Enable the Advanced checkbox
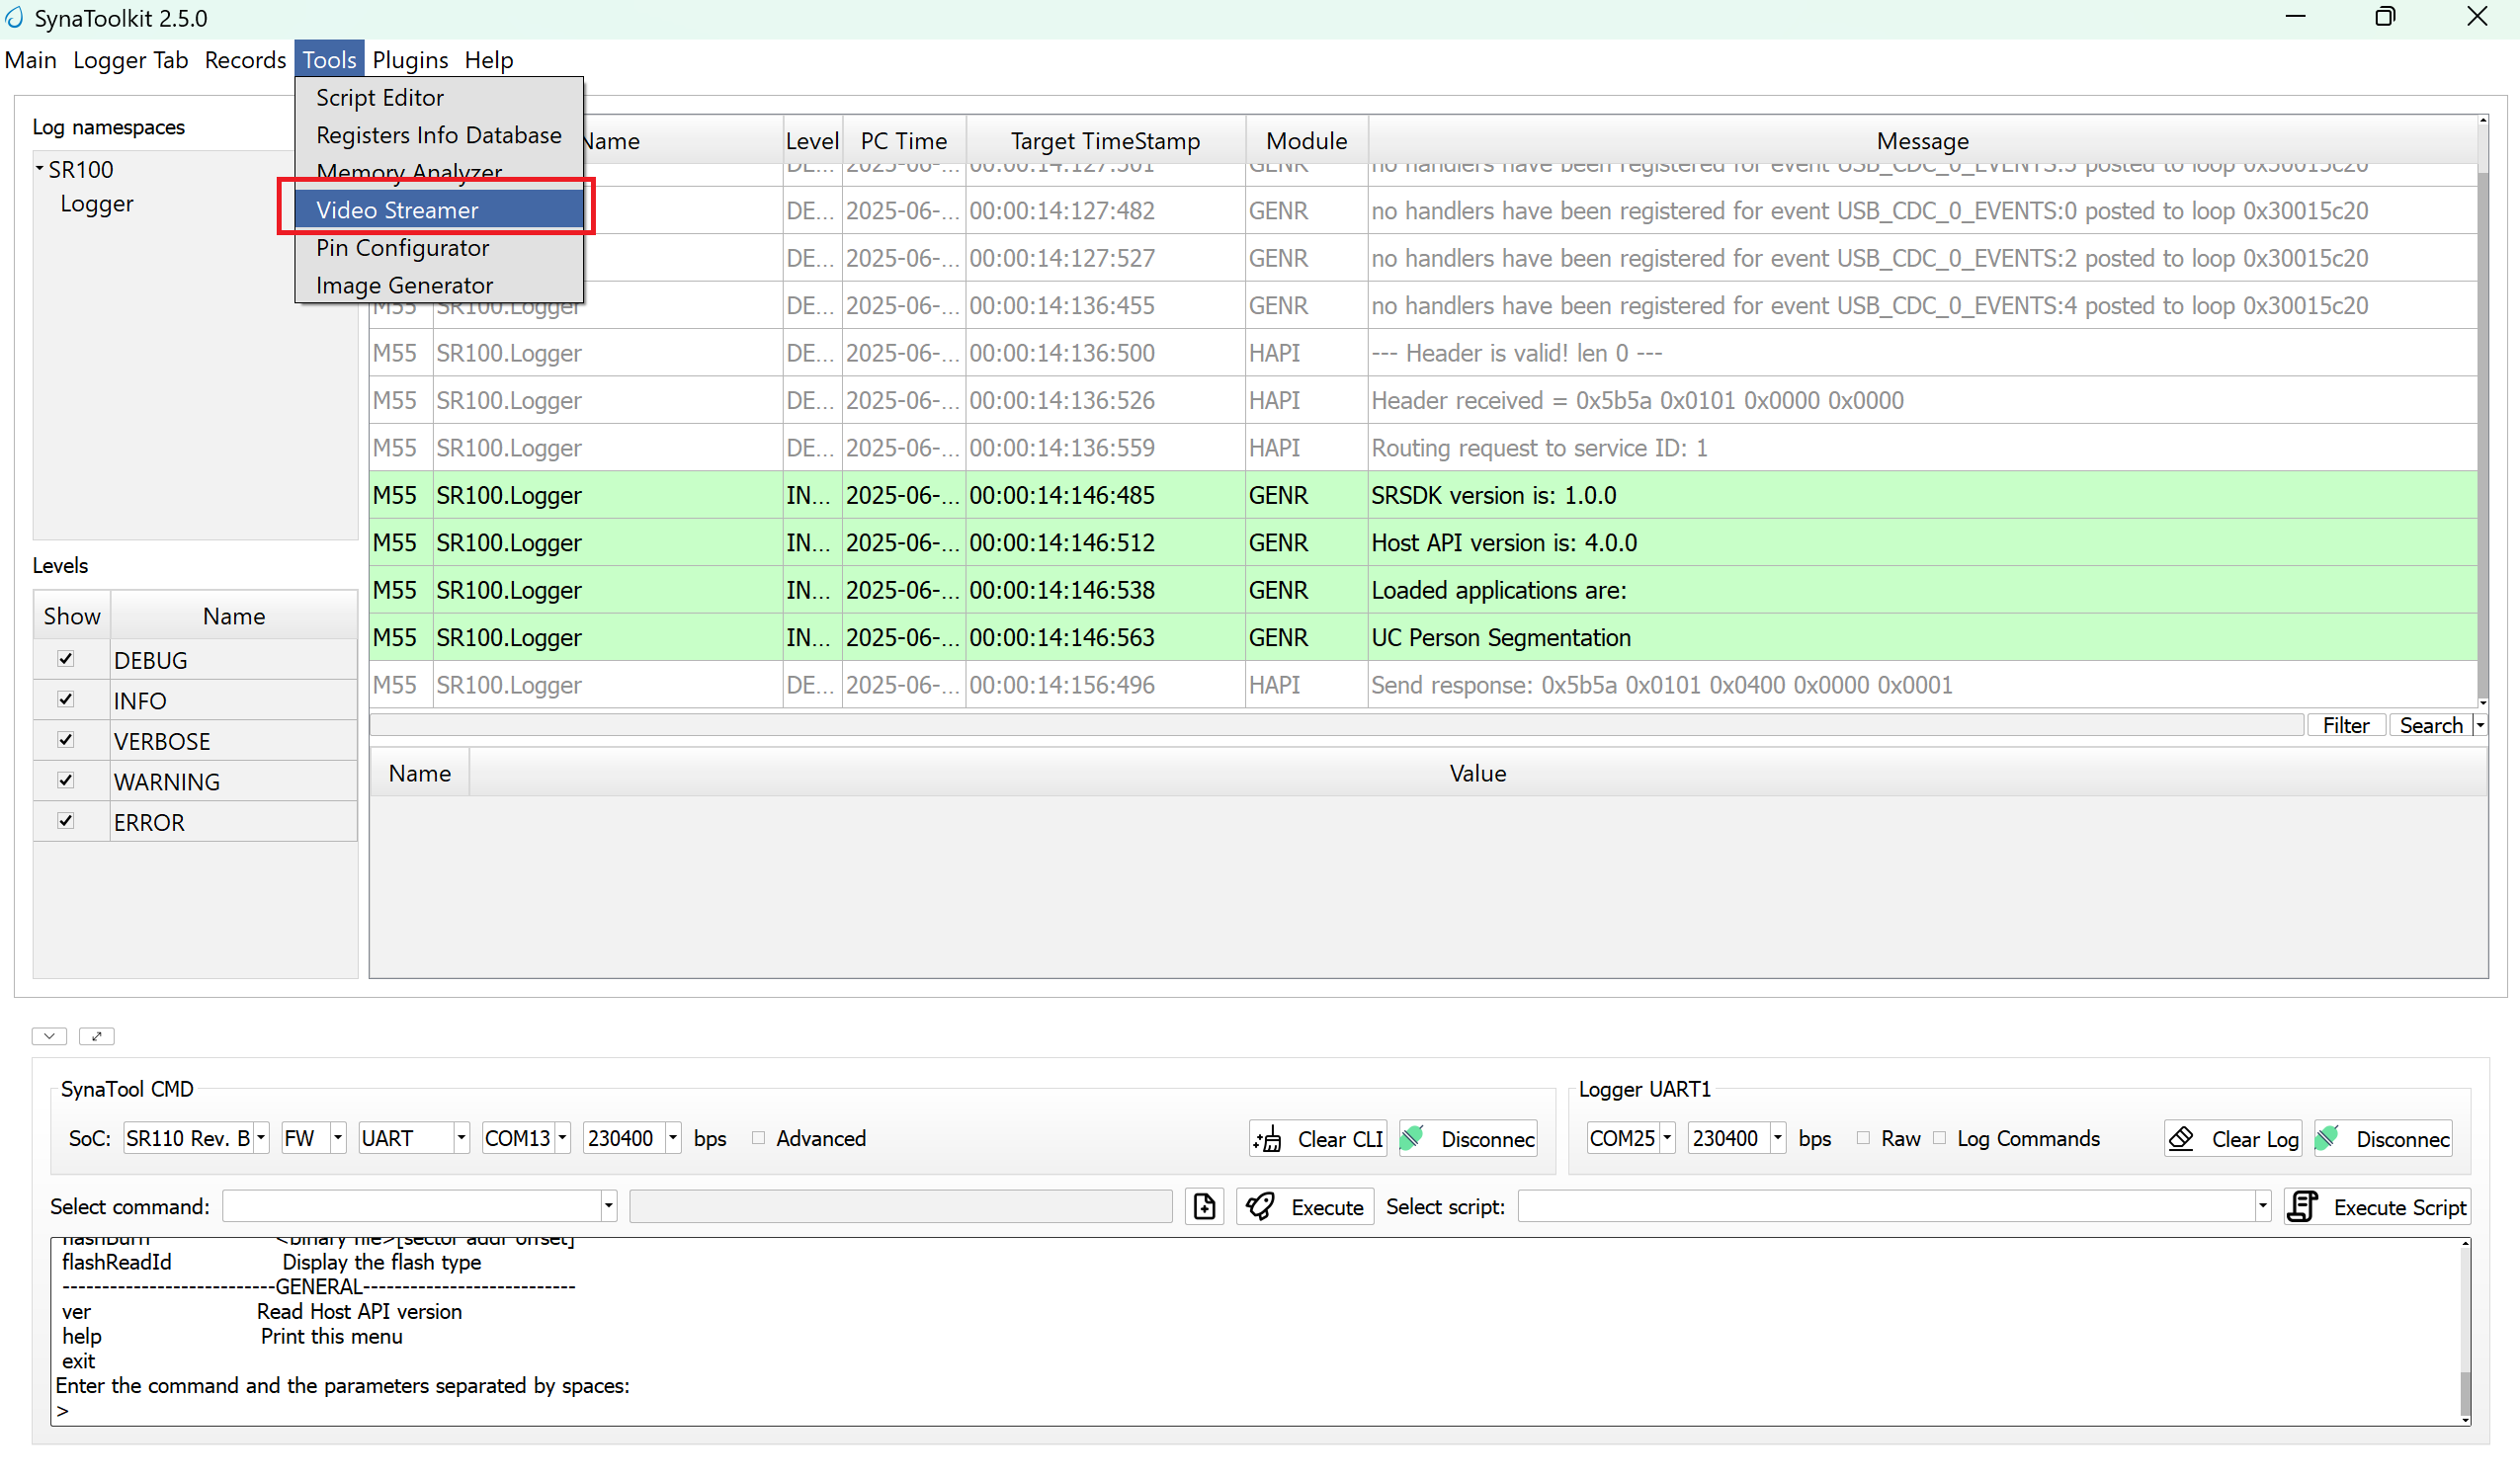2520x1480 pixels. [x=758, y=1138]
